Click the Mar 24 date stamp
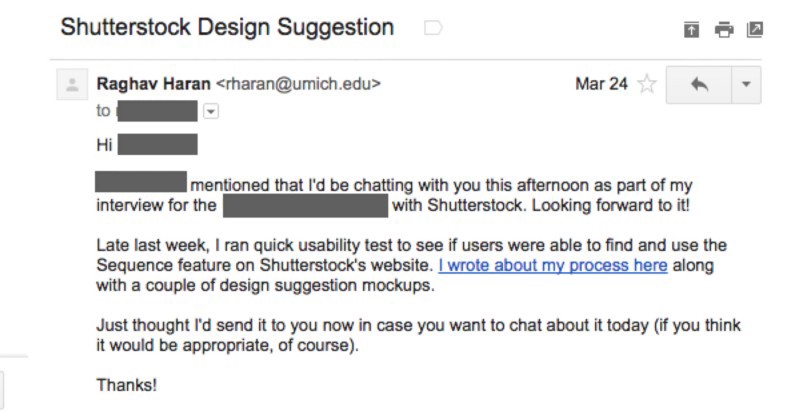Image resolution: width=800 pixels, height=417 pixels. [602, 84]
